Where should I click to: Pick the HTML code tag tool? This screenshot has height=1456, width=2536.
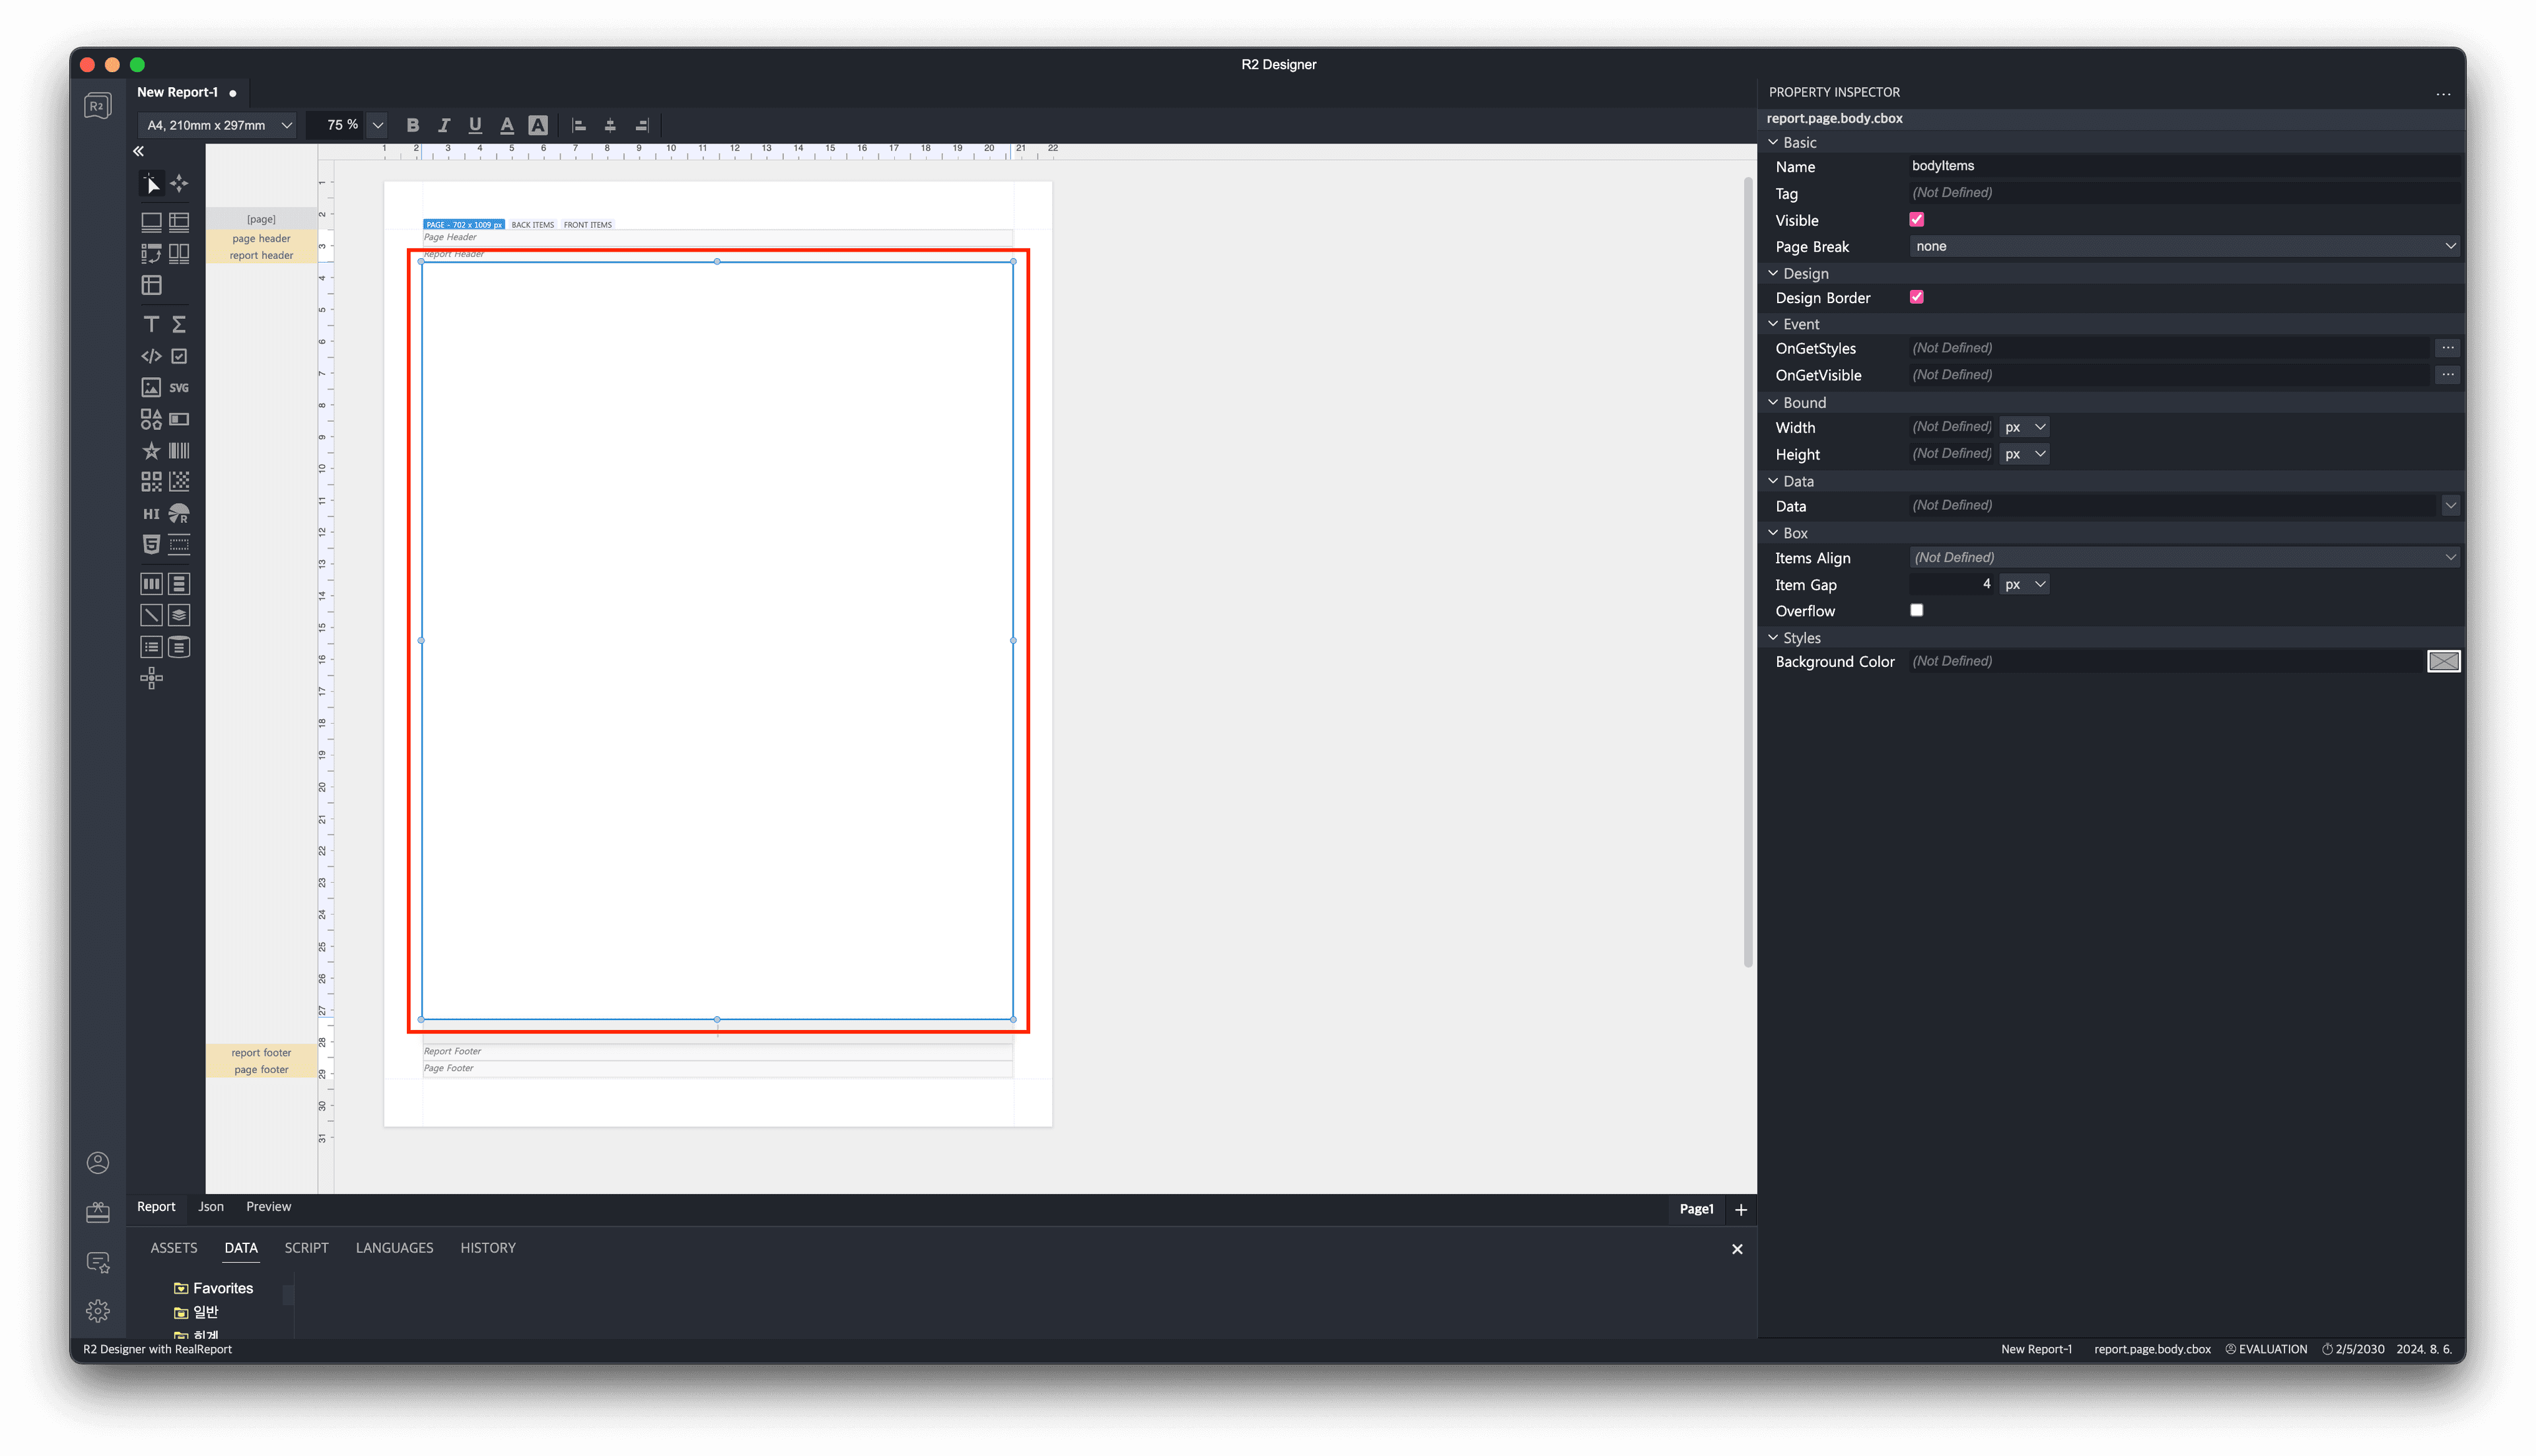tap(151, 356)
